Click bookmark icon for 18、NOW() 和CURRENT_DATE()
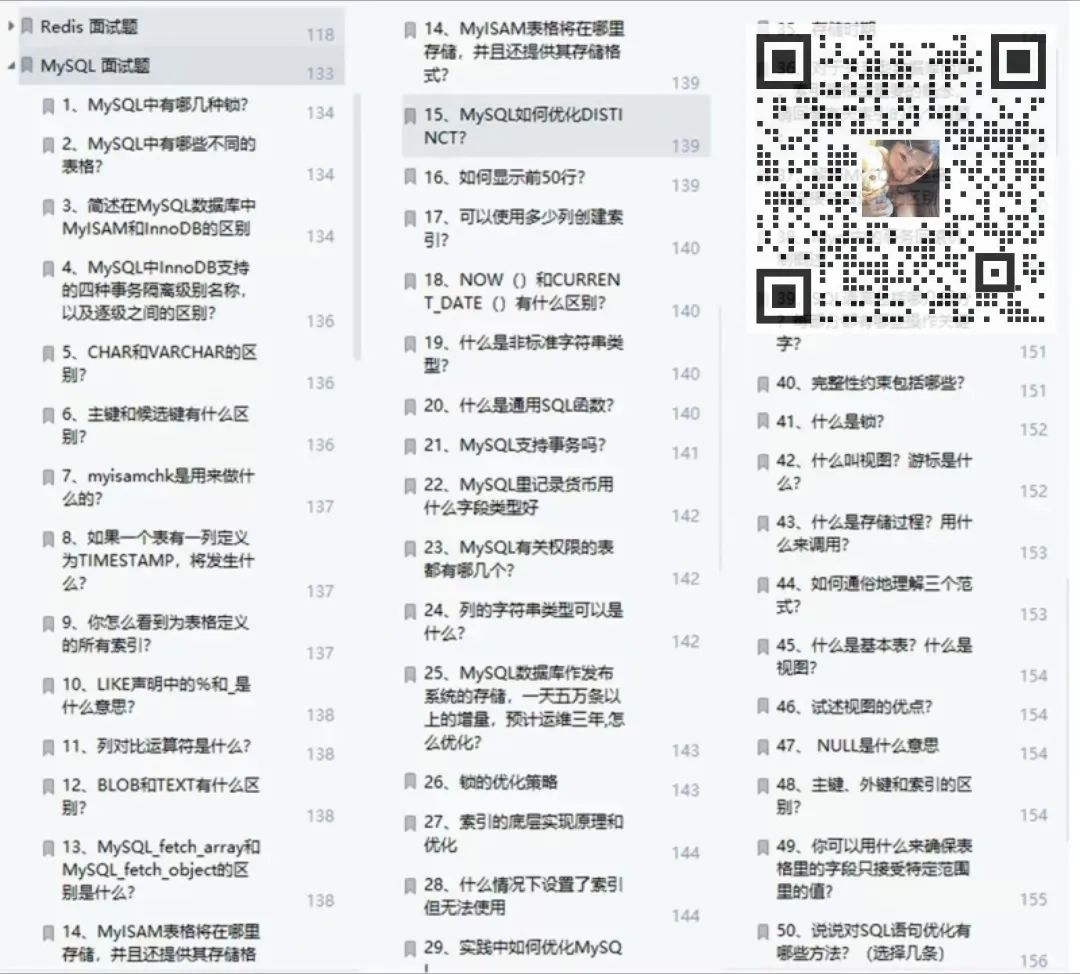The width and height of the screenshot is (1080, 974). pos(410,280)
